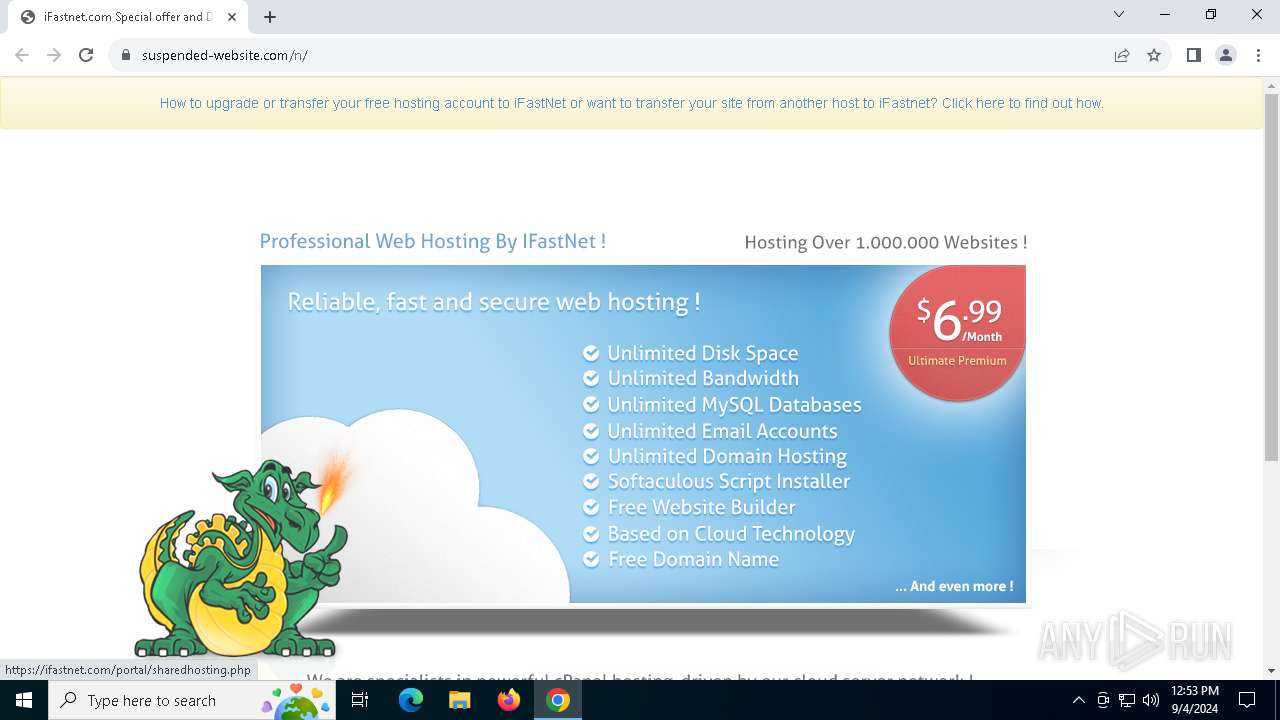
Task: Click the green dragon mascot
Action: click(x=240, y=557)
